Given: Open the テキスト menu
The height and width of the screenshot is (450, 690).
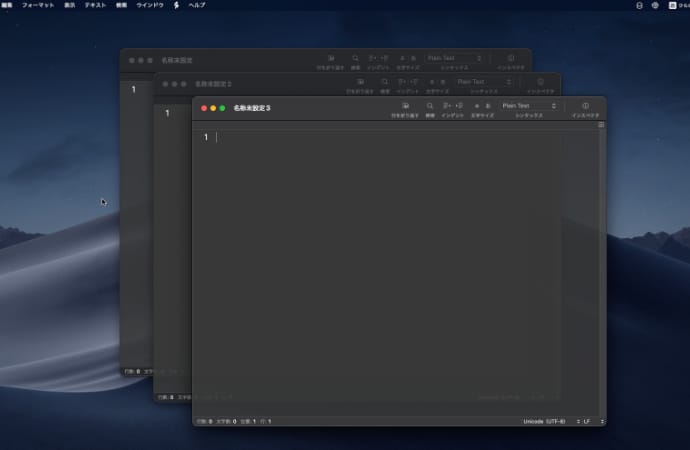Looking at the screenshot, I should (x=95, y=5).
